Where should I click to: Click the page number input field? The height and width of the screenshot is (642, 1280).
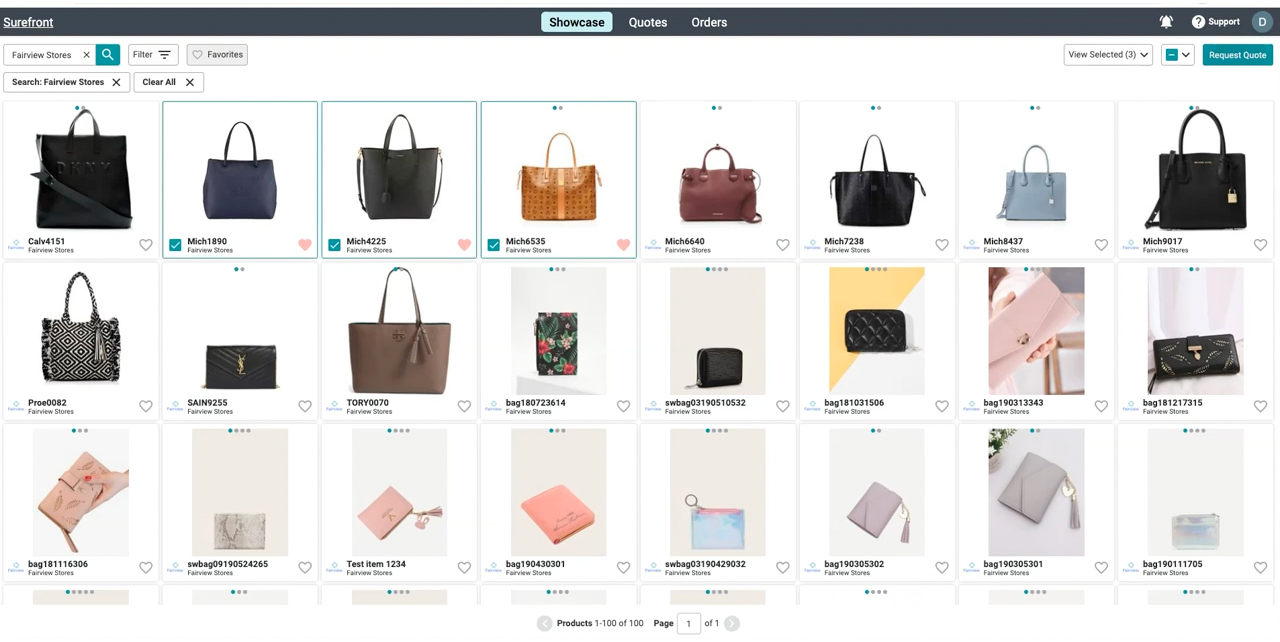point(688,623)
